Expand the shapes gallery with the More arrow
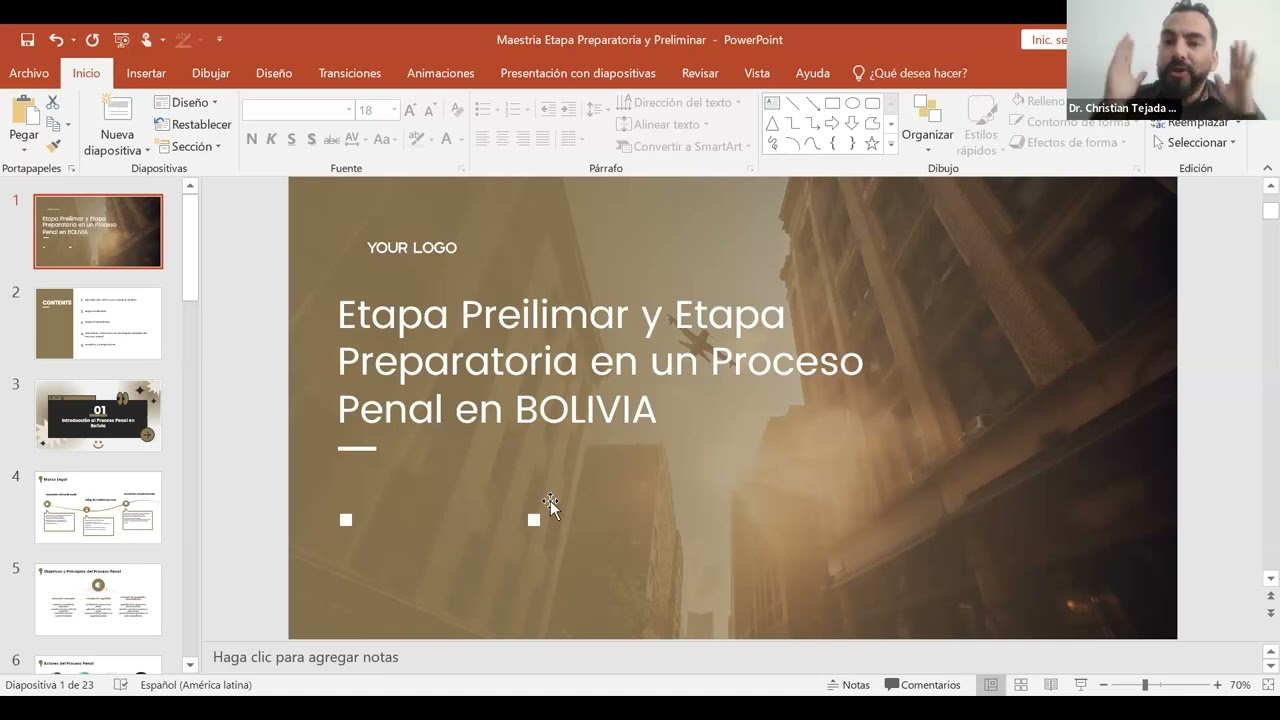This screenshot has height=720, width=1280. point(891,145)
